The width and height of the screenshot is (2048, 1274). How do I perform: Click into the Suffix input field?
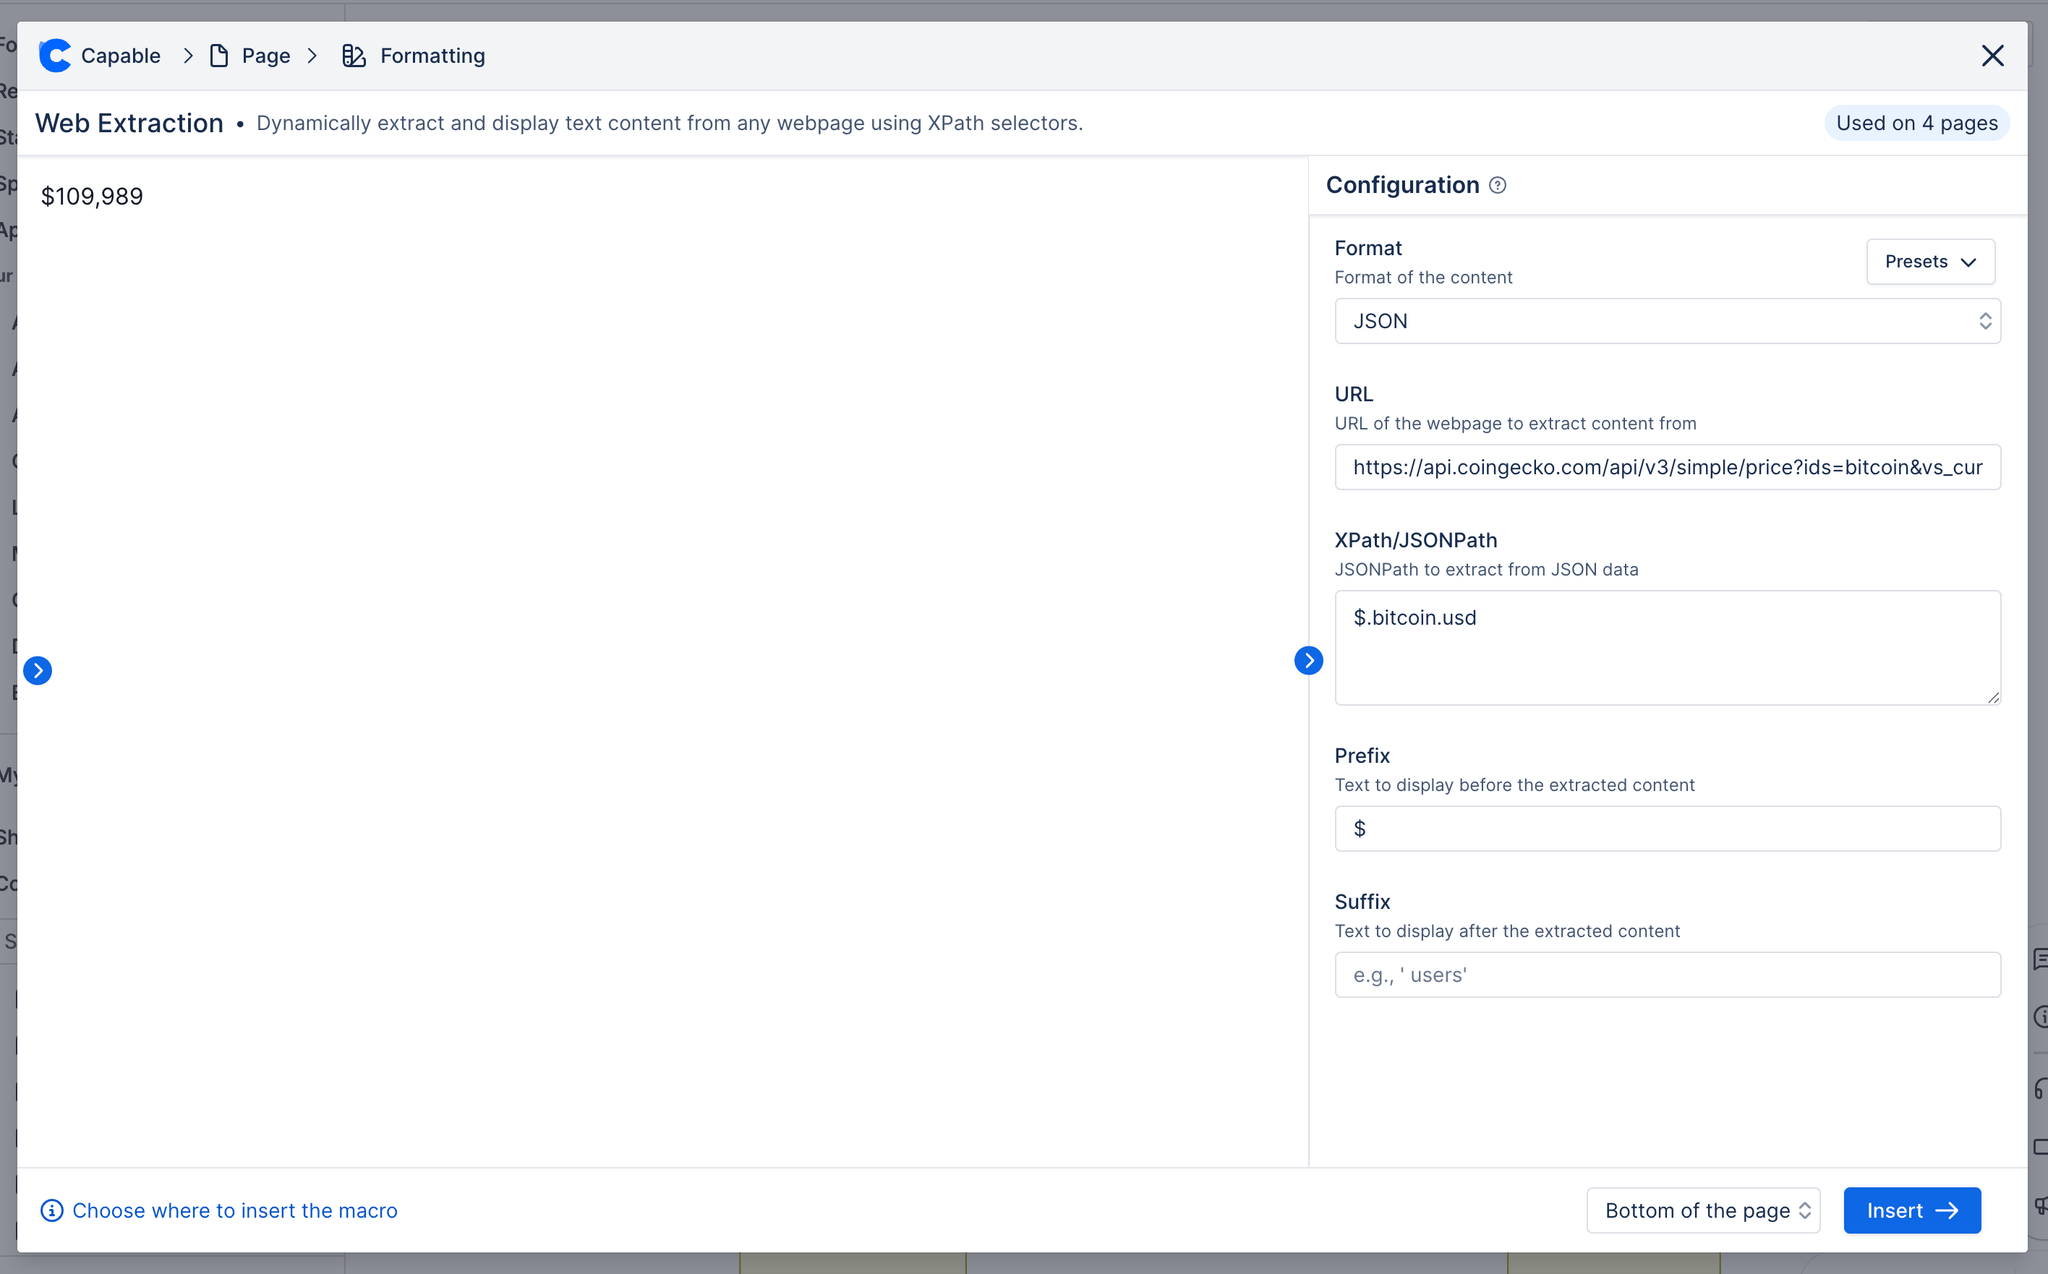[1667, 975]
